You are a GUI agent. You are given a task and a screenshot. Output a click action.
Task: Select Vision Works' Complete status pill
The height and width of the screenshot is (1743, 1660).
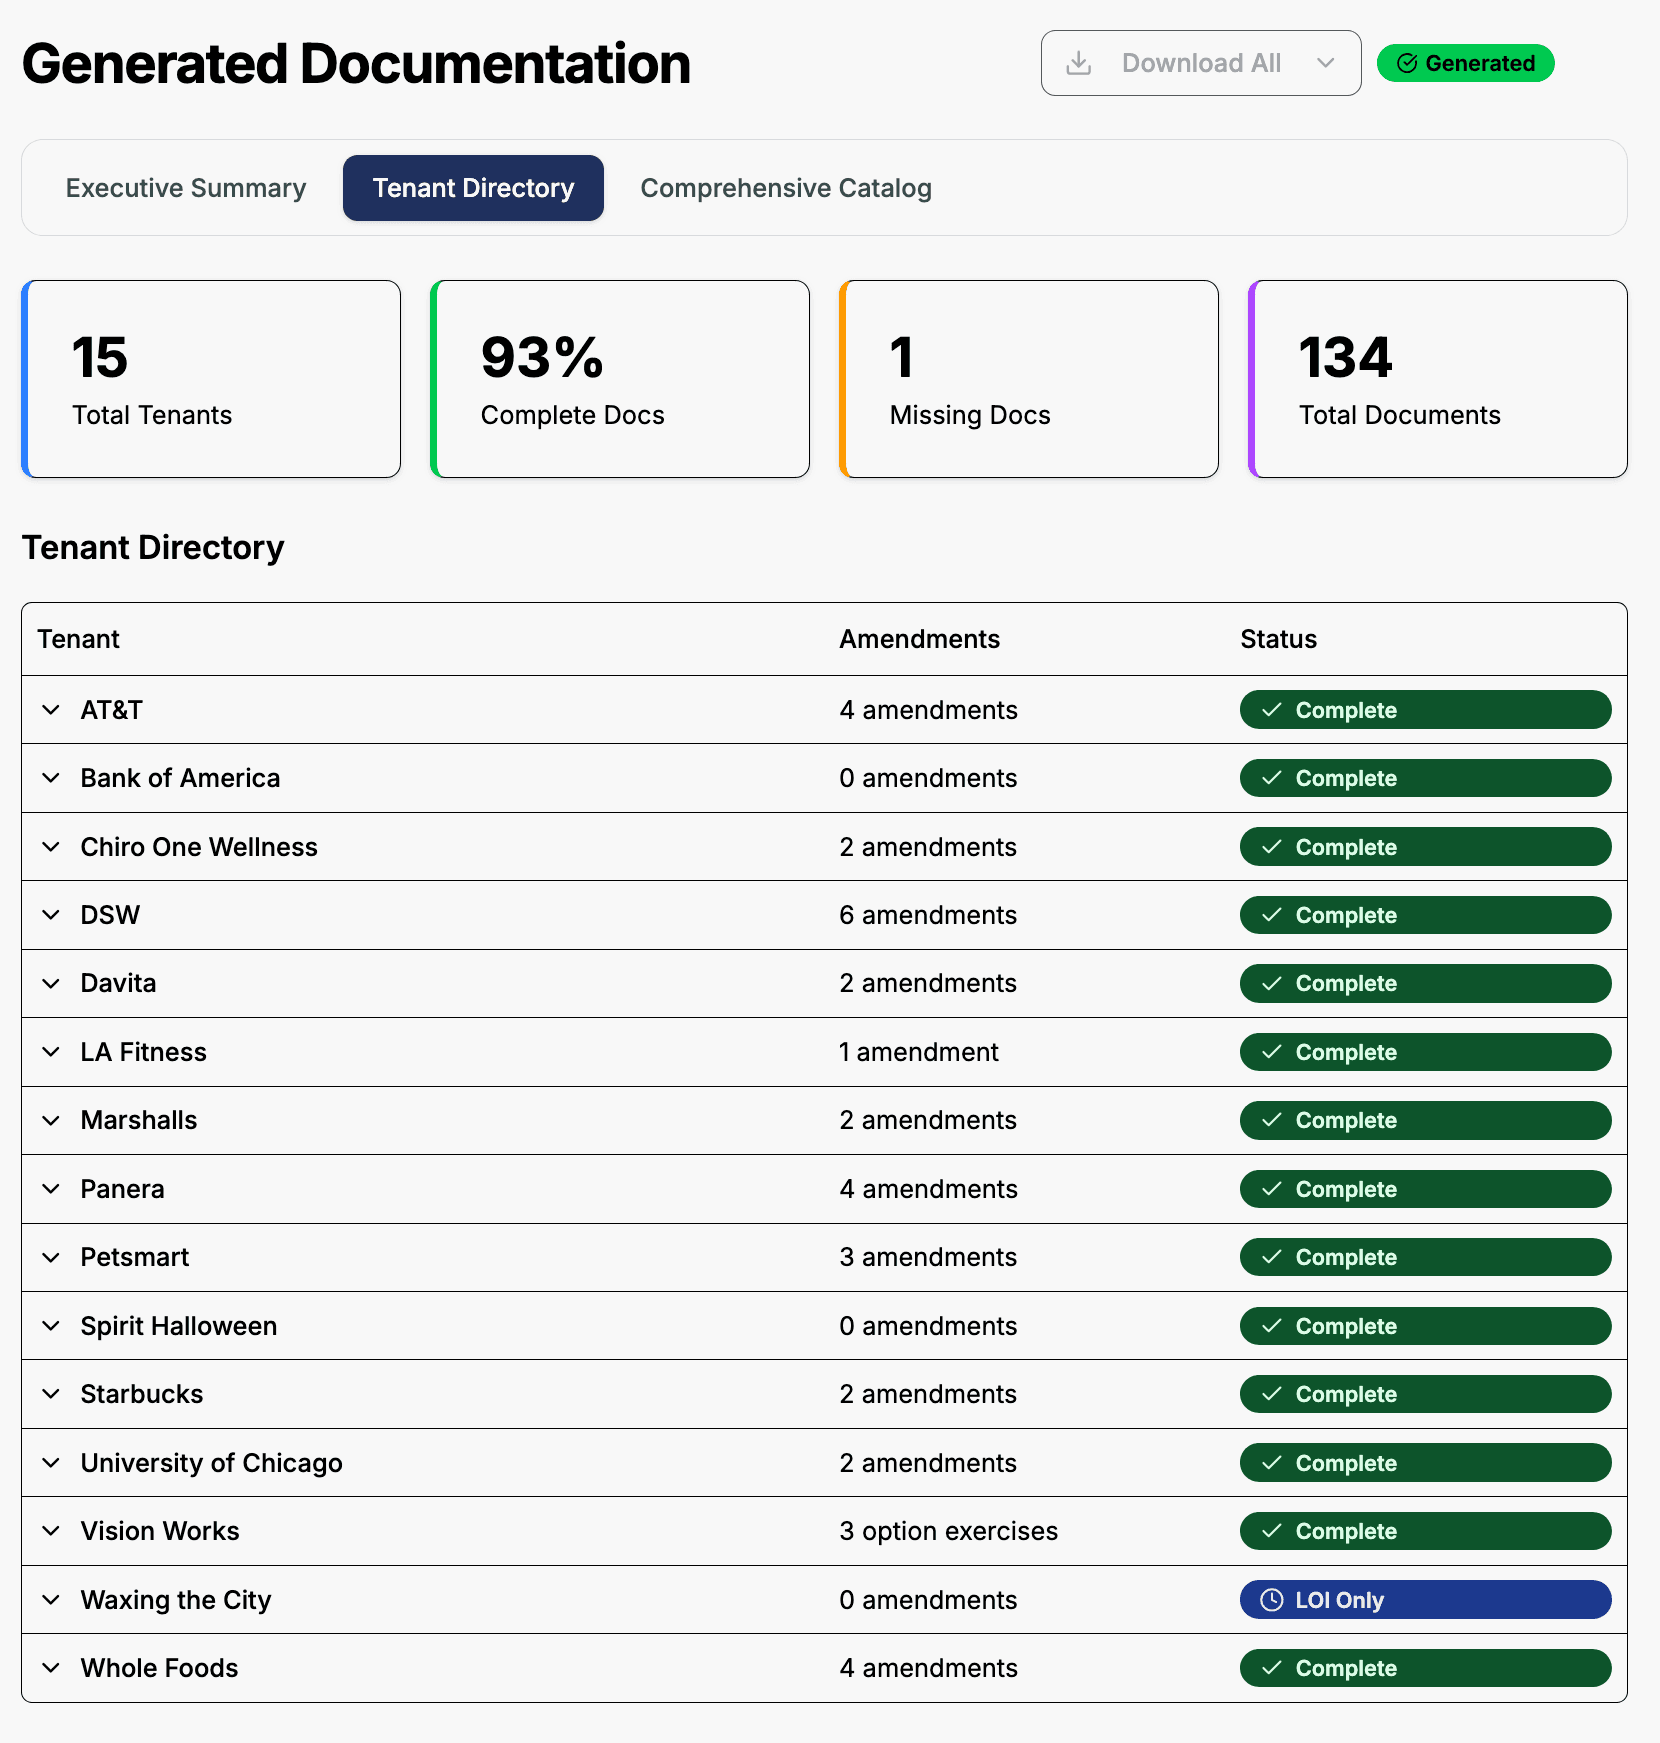(1425, 1531)
